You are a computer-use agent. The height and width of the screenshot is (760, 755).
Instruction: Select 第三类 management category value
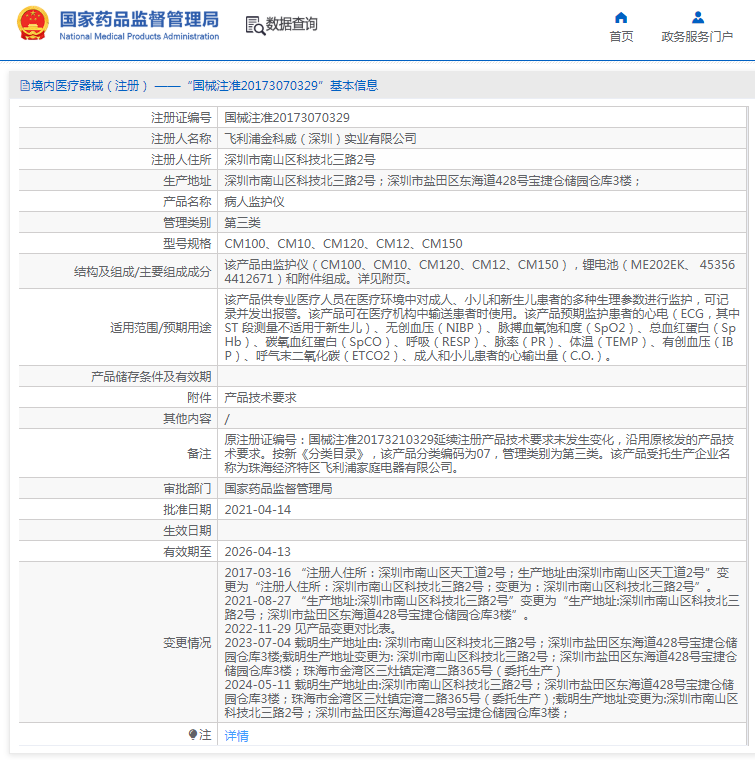(242, 223)
